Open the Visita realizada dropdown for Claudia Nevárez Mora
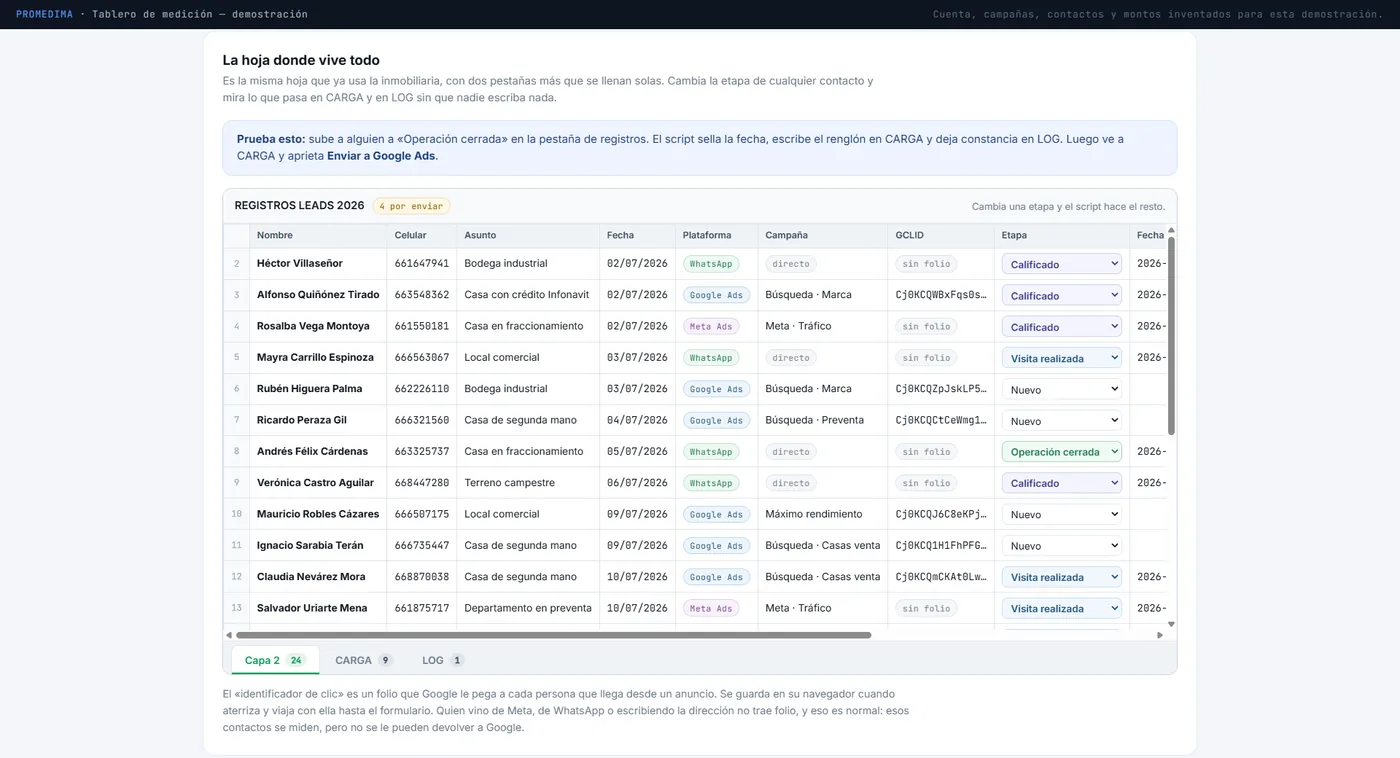The width and height of the screenshot is (1400, 758). pyautogui.click(x=1061, y=577)
